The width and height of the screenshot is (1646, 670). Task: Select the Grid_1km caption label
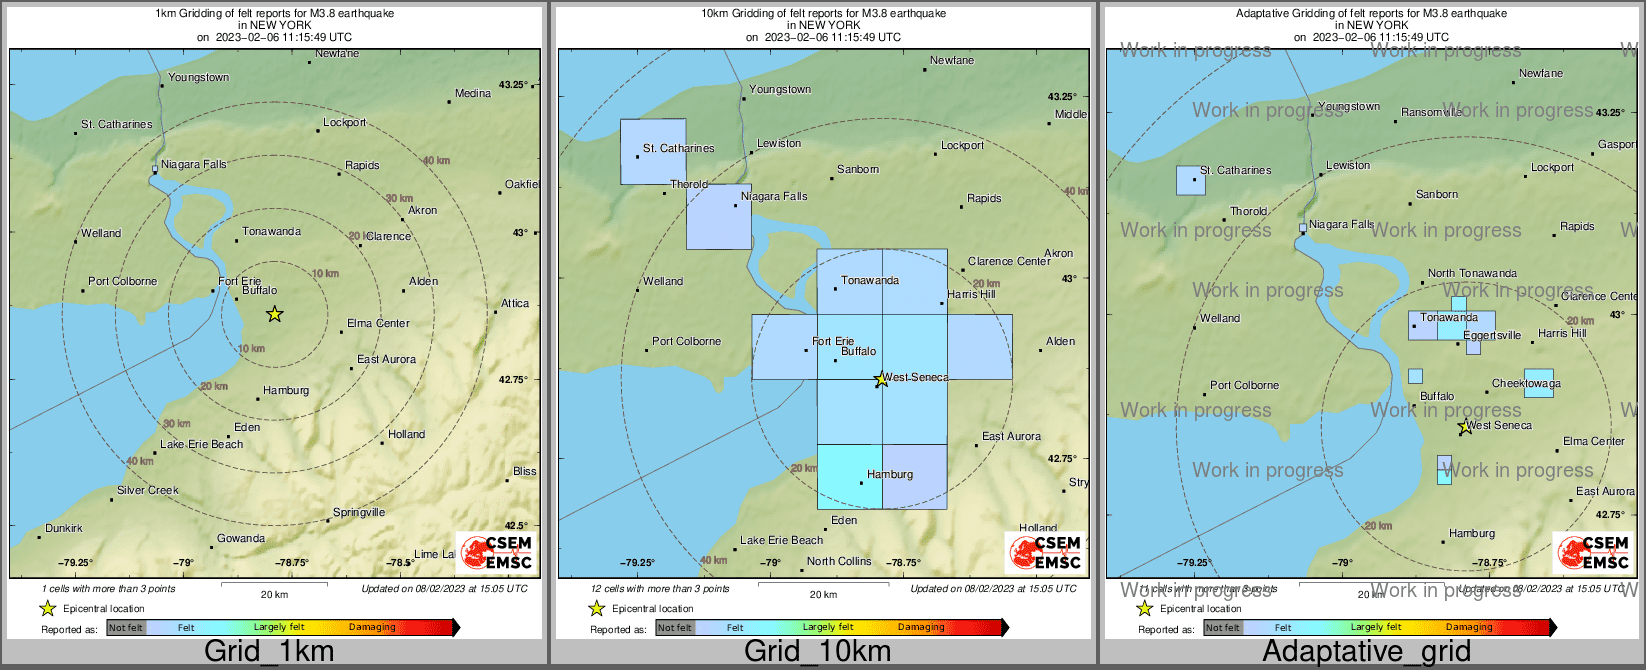[x=269, y=651]
